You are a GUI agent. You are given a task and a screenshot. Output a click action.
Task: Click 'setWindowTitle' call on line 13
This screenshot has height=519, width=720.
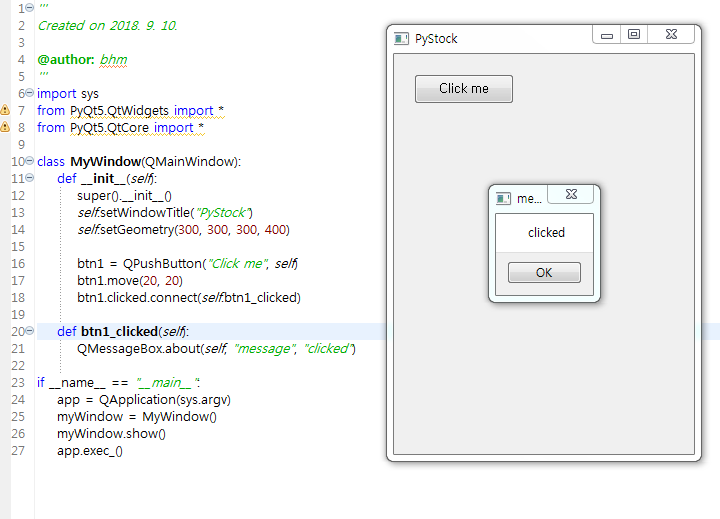click(x=145, y=213)
